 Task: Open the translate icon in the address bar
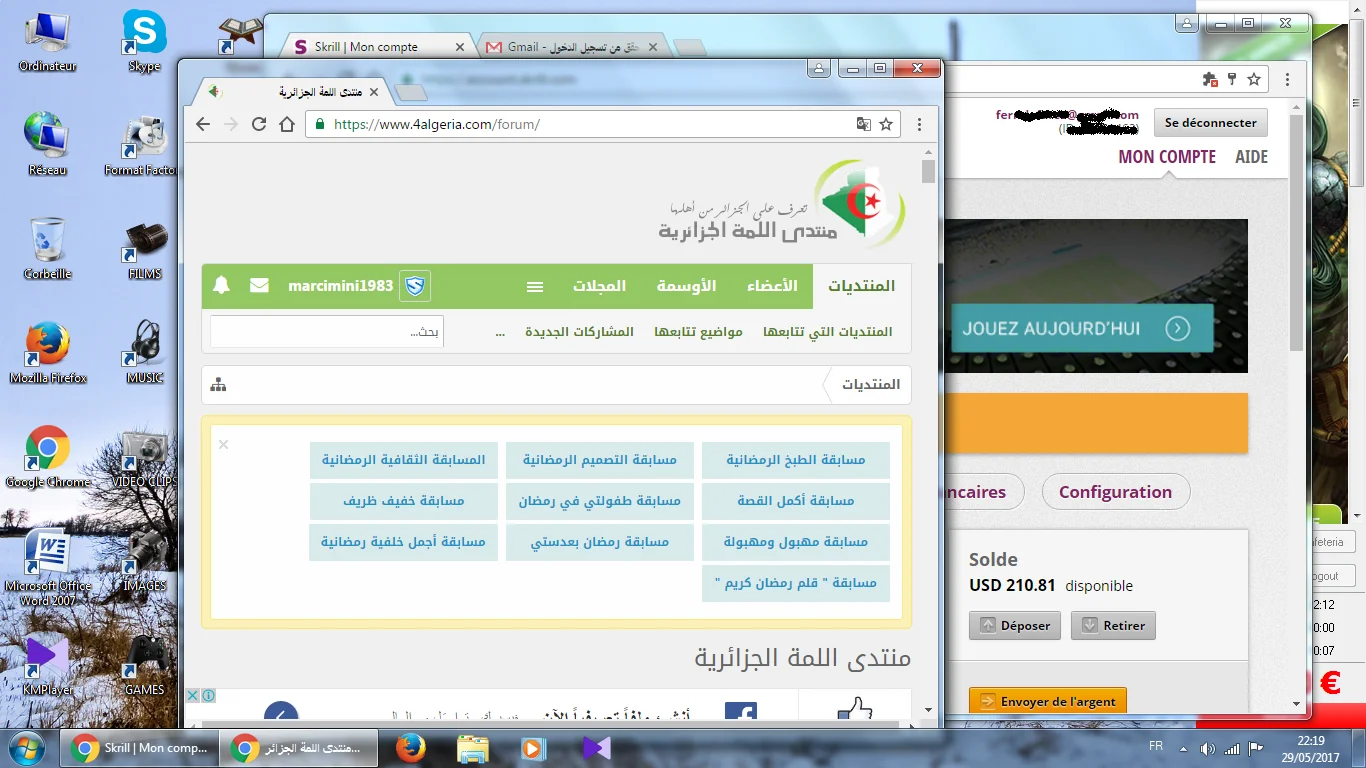(x=863, y=124)
